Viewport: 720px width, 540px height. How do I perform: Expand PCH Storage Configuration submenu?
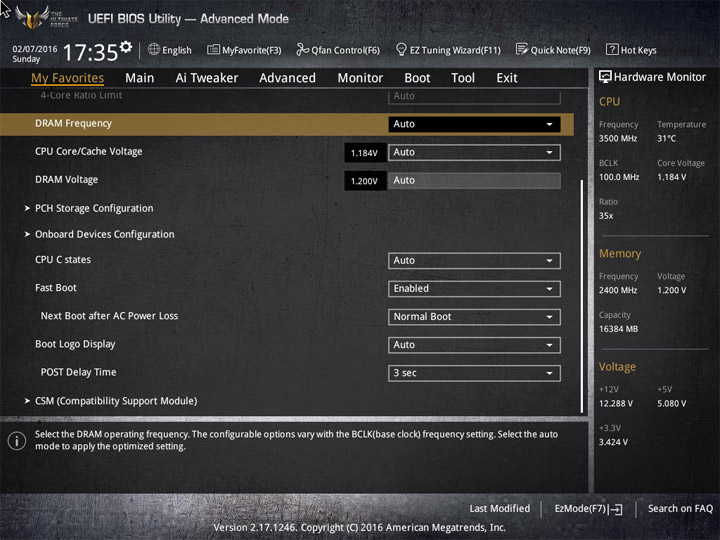tap(94, 208)
